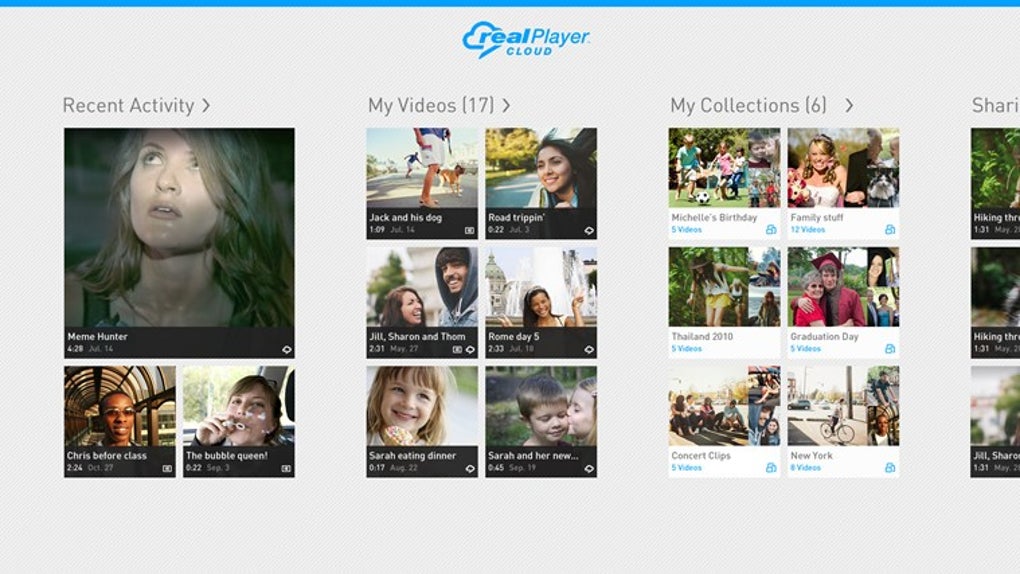Open the Michelle's Birthday collection photo
This screenshot has width=1020, height=574.
click(724, 168)
